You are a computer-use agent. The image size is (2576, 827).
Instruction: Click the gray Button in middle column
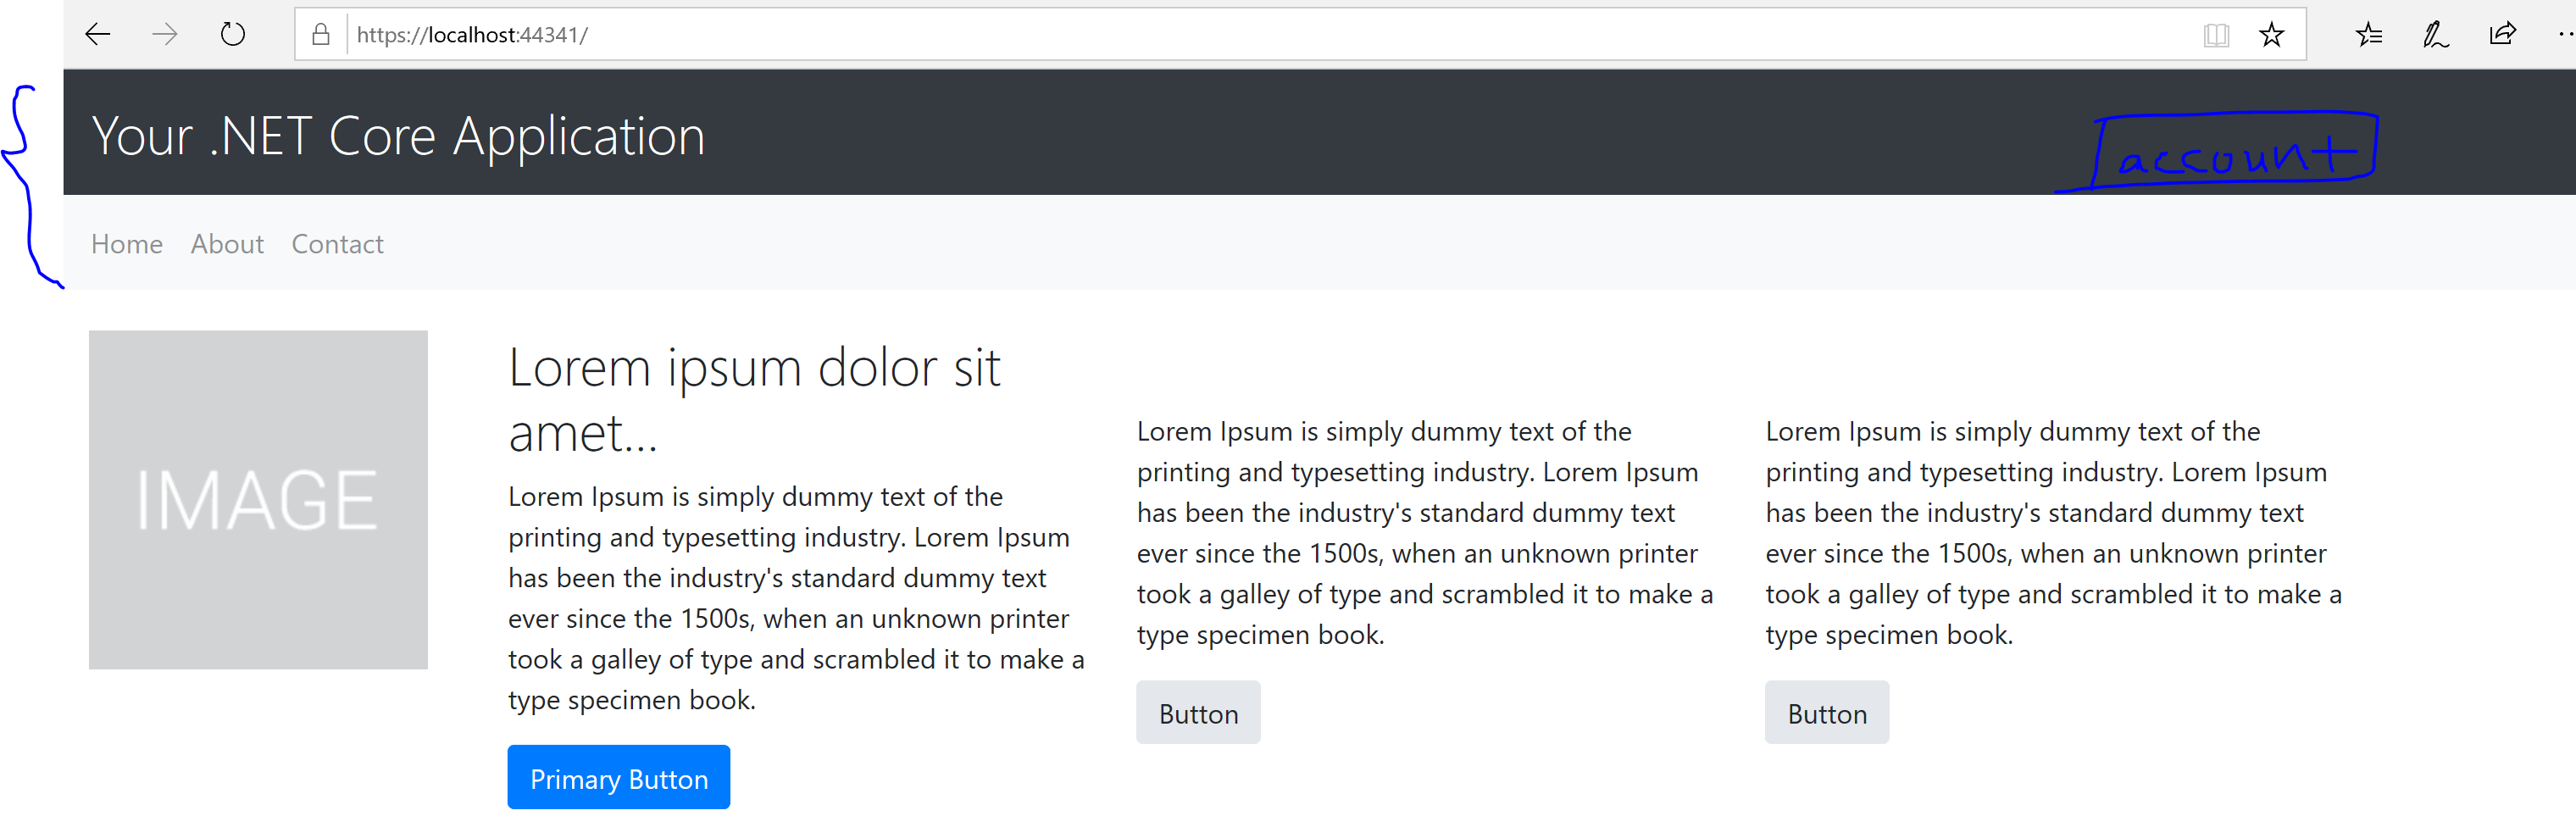(x=1197, y=713)
